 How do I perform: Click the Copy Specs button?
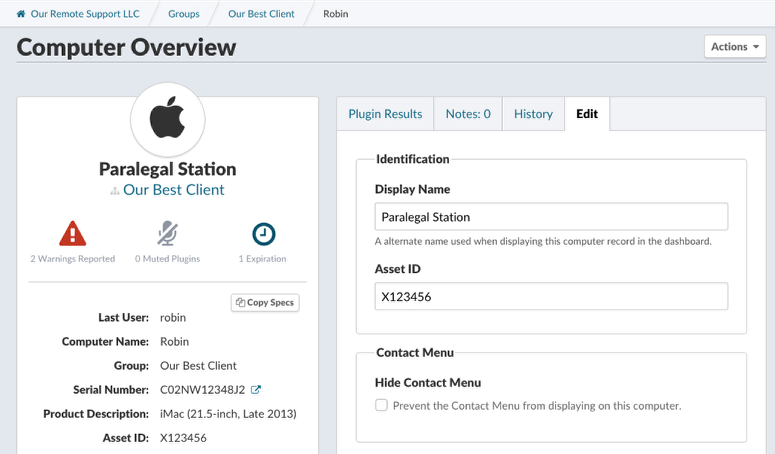pos(265,302)
